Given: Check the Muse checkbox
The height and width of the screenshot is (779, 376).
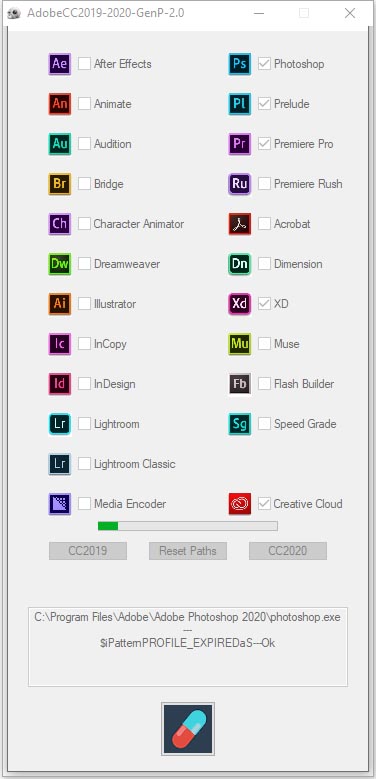Looking at the screenshot, I should click(265, 344).
